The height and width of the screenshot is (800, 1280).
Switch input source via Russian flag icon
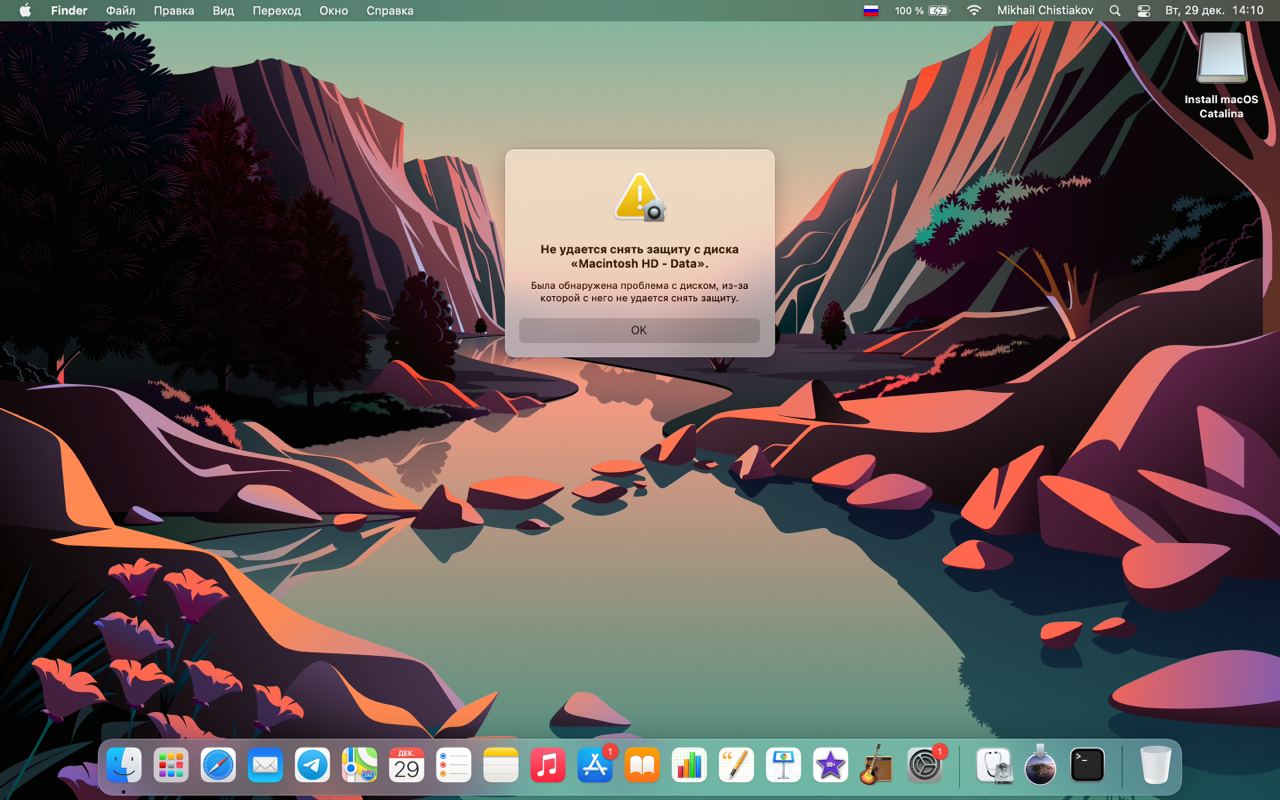[x=871, y=10]
